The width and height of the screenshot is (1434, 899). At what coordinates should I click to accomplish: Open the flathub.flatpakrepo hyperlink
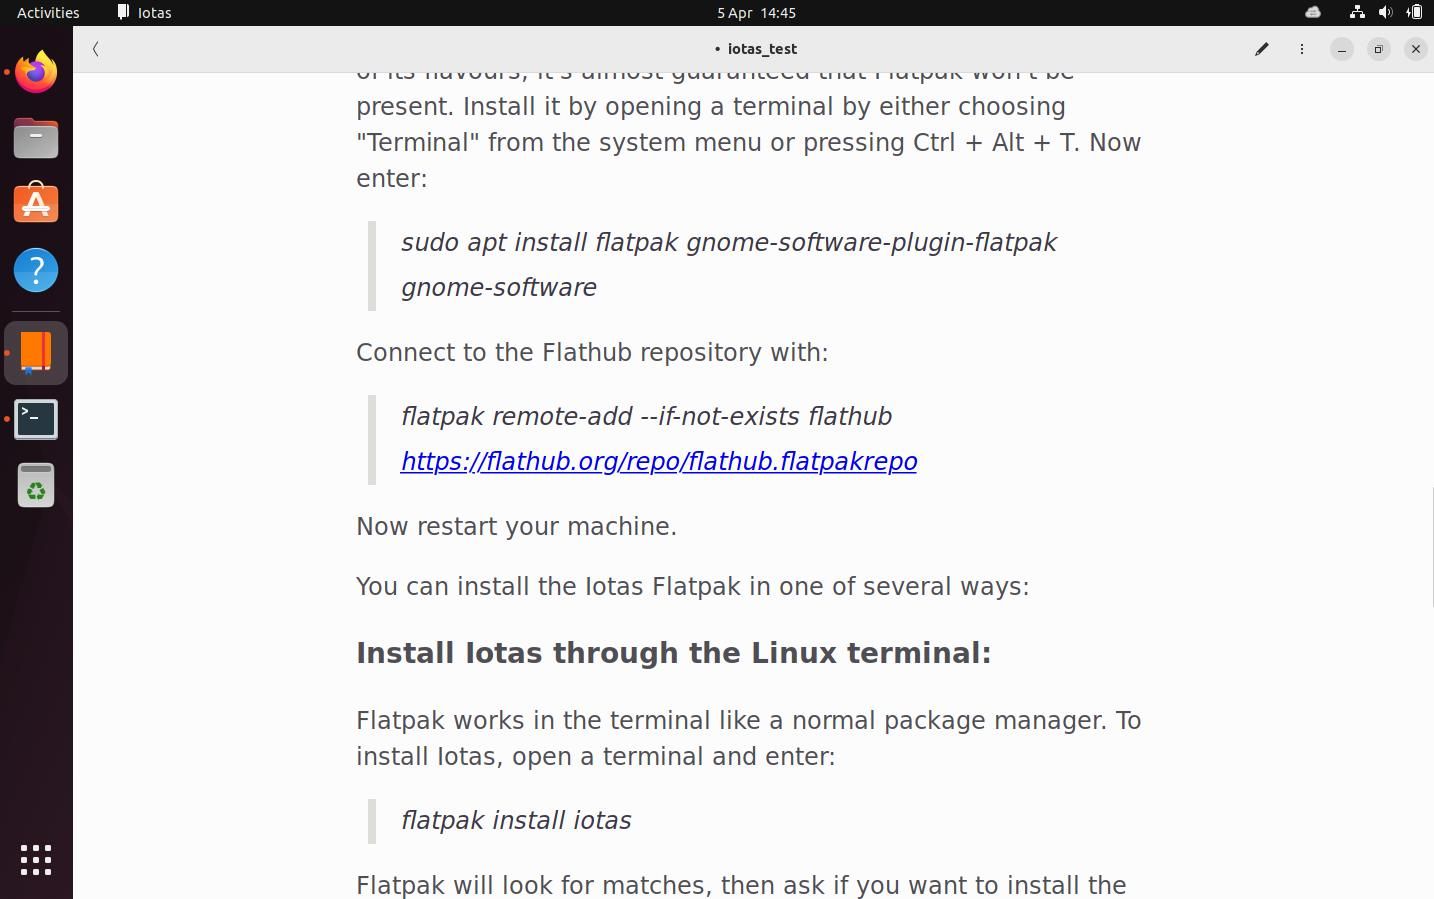[x=659, y=461]
